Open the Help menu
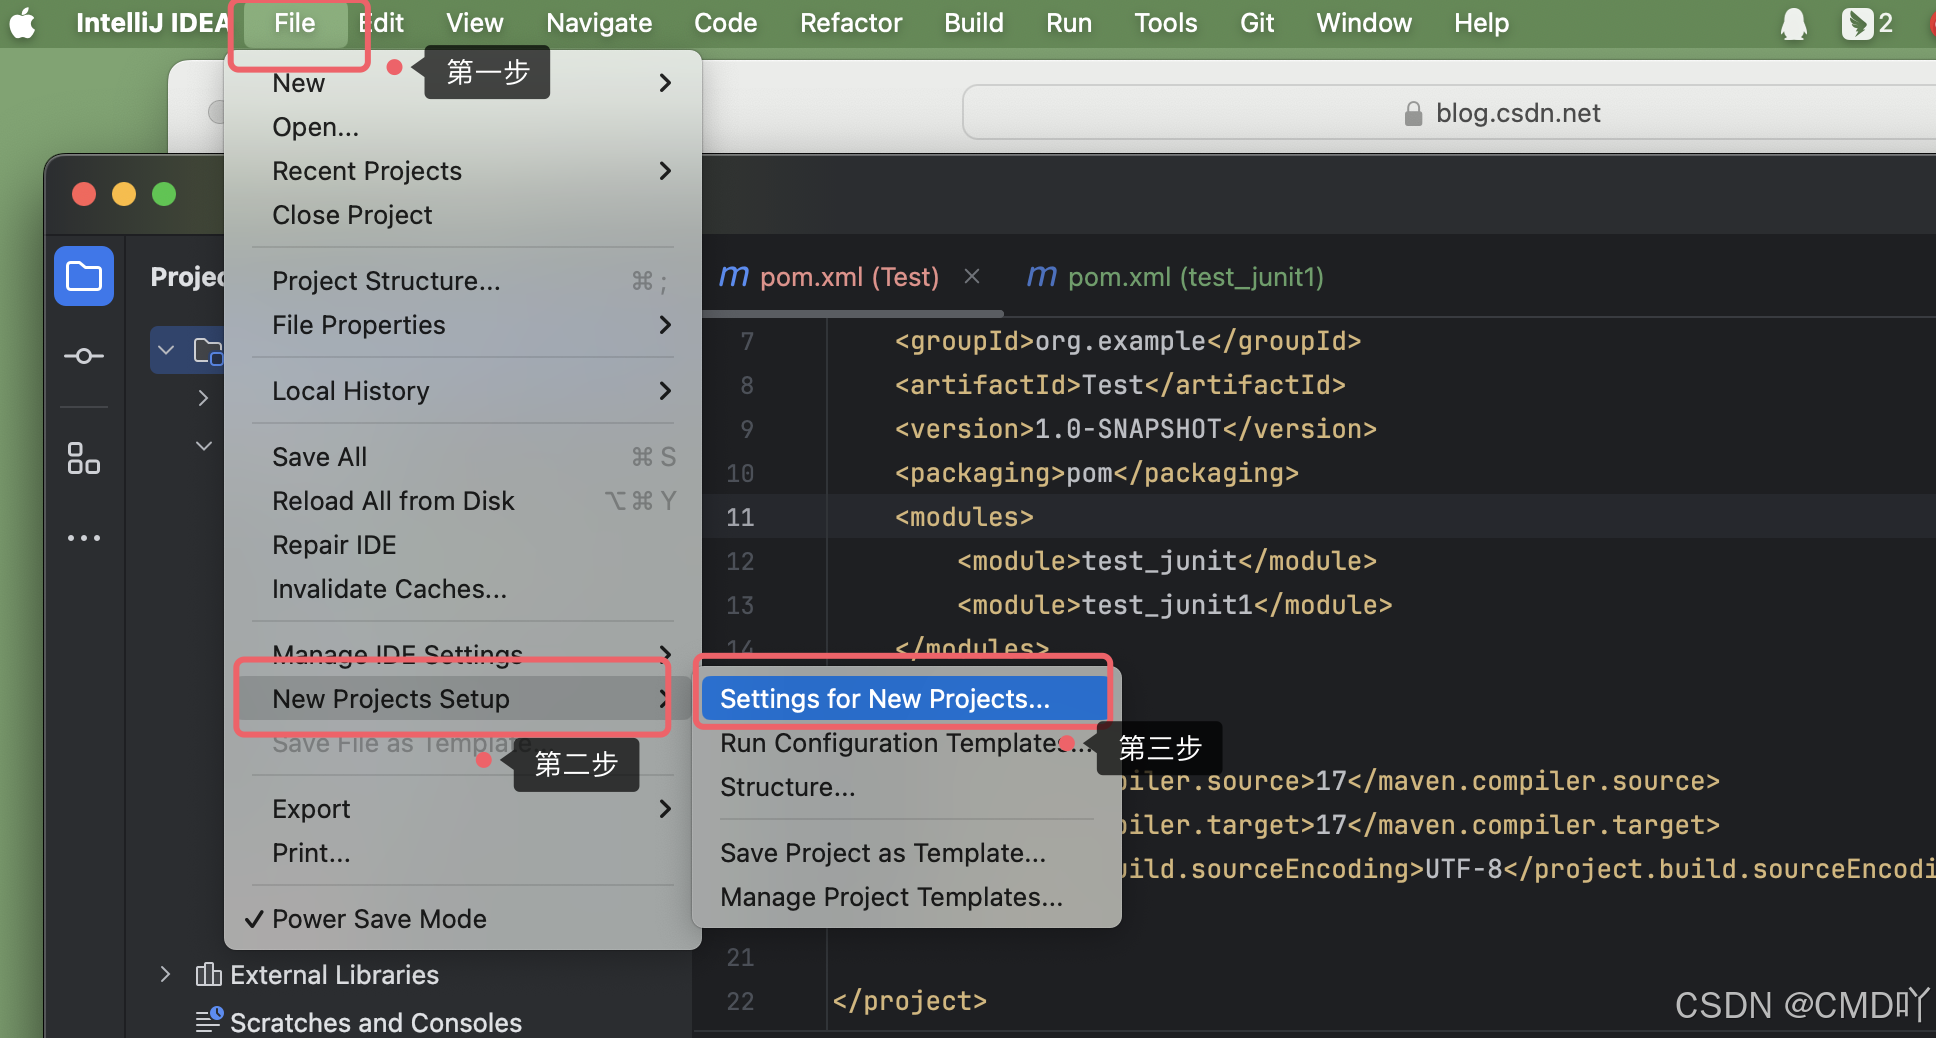 (1482, 23)
